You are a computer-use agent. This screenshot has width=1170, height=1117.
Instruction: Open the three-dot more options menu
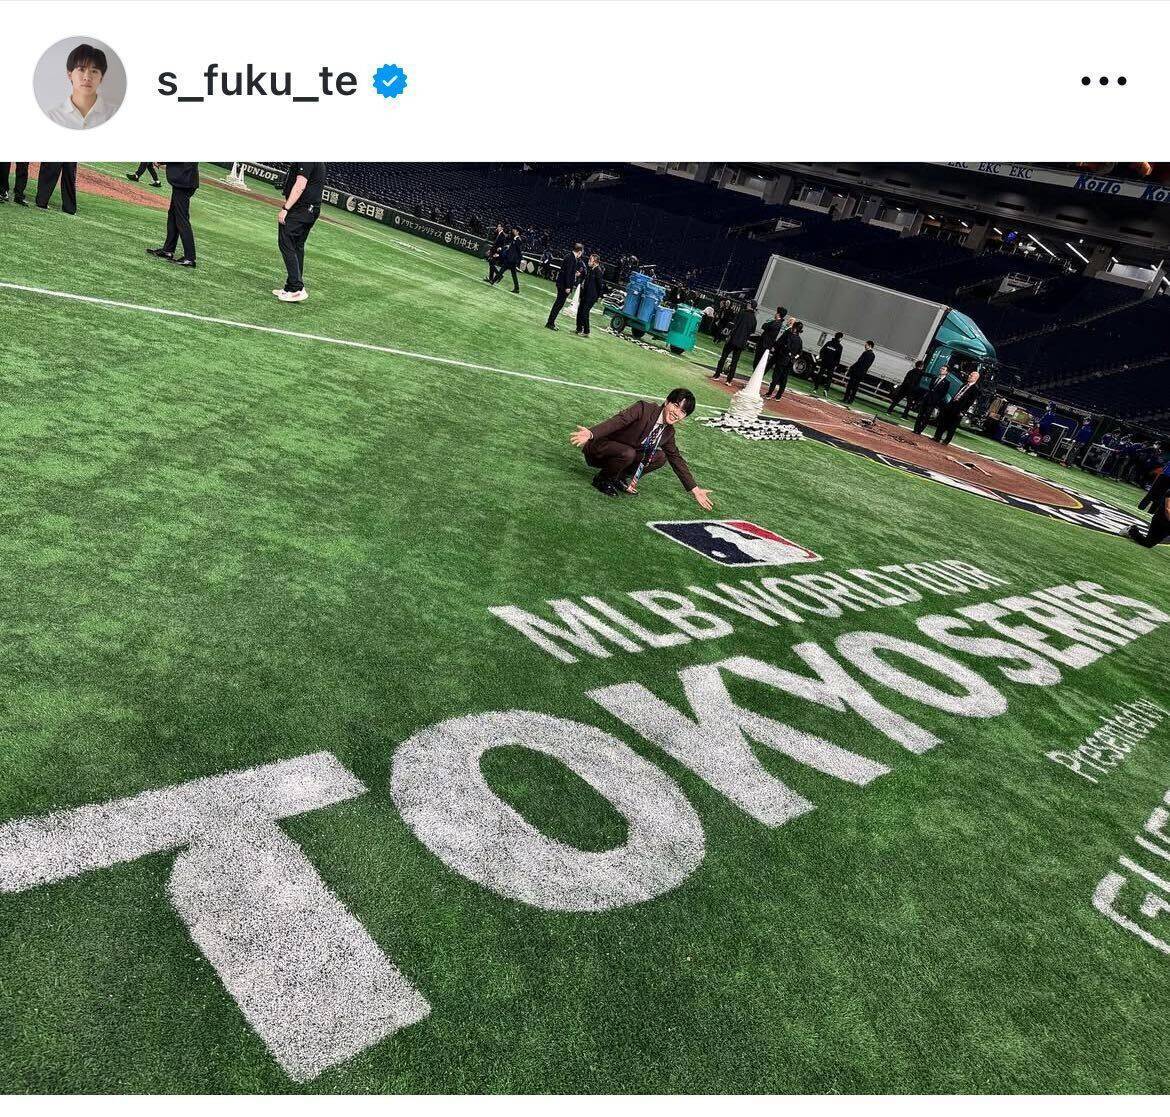(1104, 81)
